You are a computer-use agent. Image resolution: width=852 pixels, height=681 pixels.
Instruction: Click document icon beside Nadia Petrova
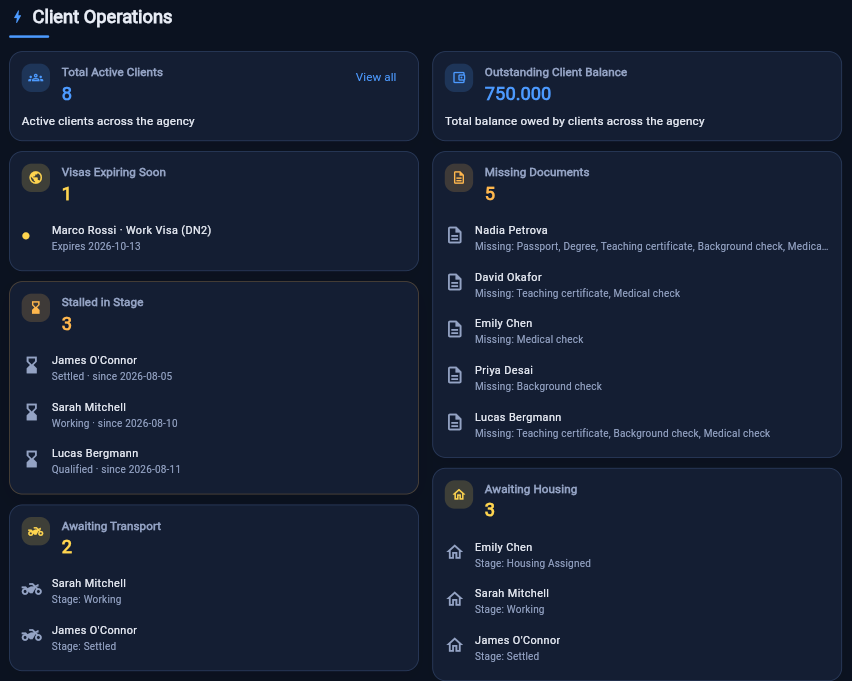pyautogui.click(x=455, y=235)
